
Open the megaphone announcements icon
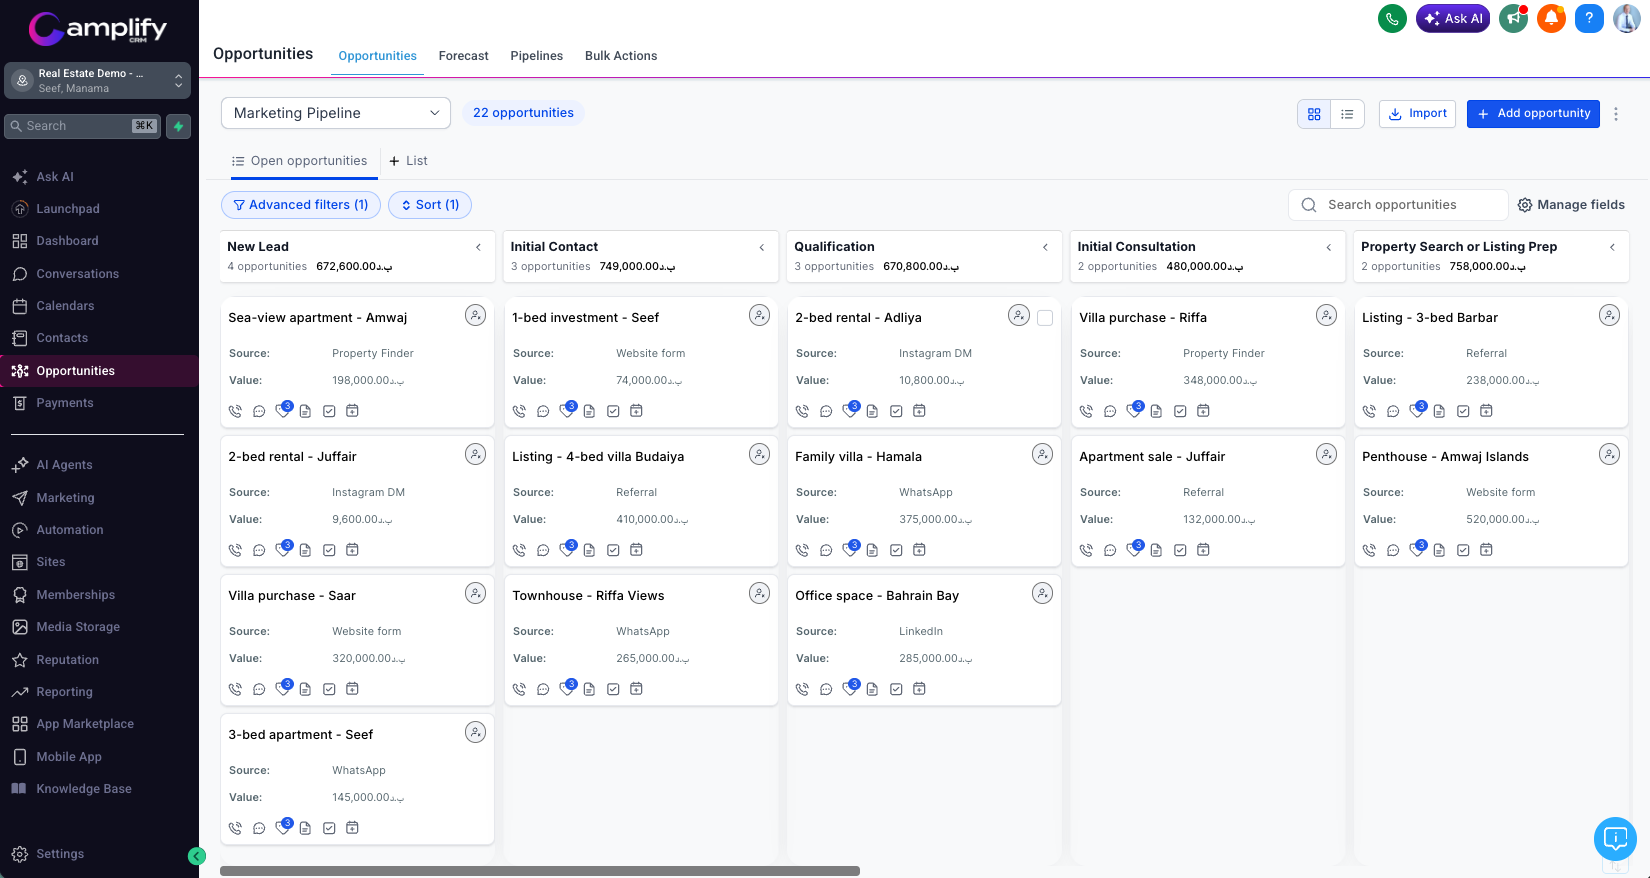coord(1514,18)
